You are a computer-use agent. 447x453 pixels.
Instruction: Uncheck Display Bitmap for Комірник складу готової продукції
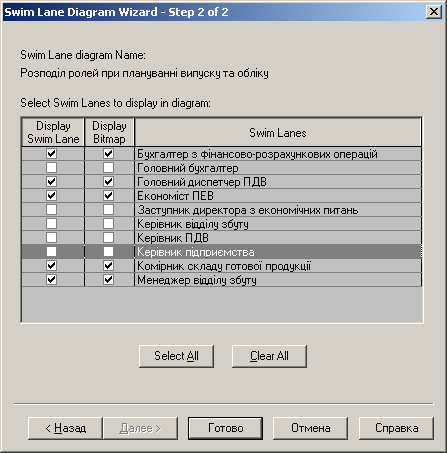pos(108,266)
